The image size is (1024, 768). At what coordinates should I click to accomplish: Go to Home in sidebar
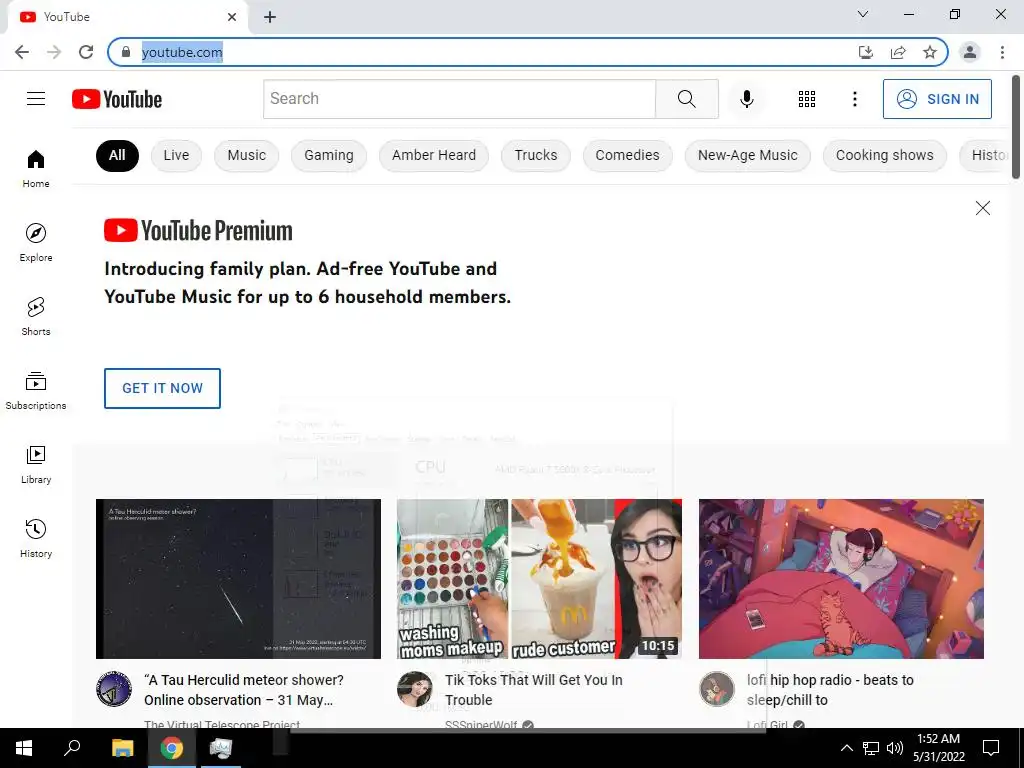(36, 168)
